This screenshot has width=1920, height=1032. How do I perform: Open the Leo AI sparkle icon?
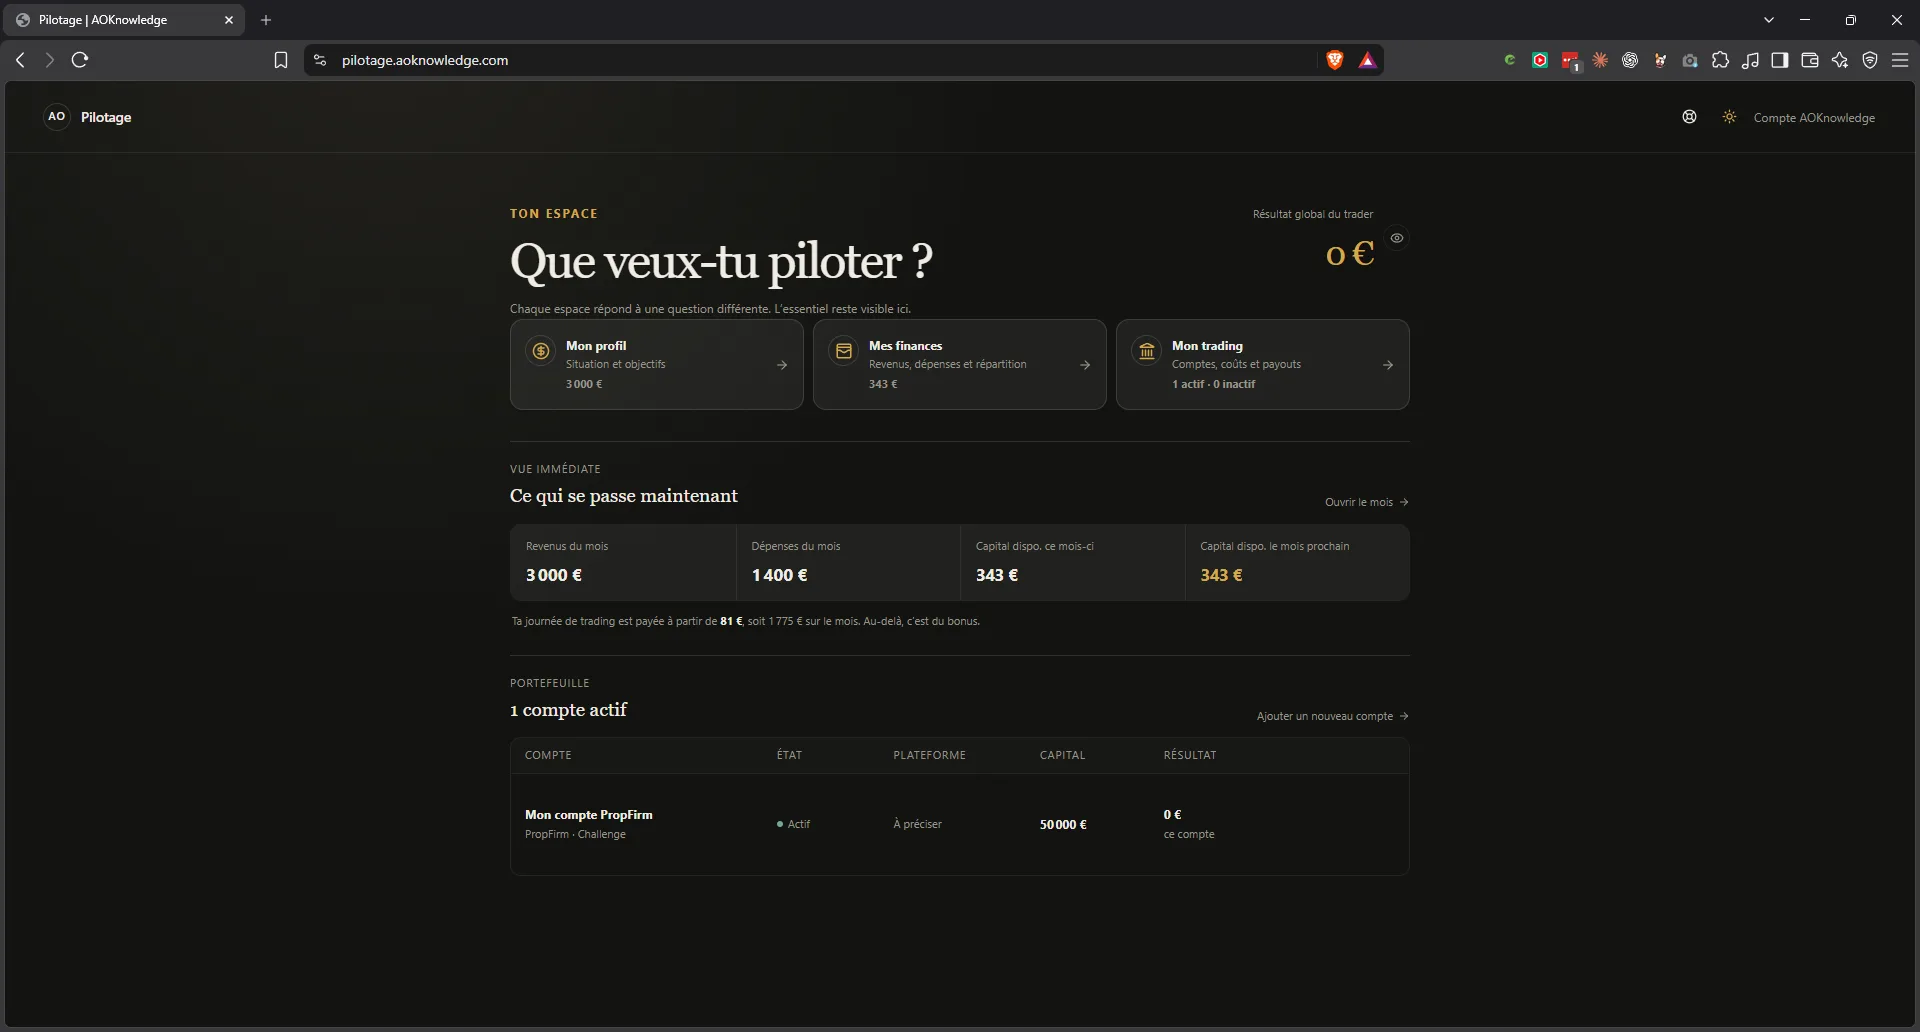pyautogui.click(x=1840, y=60)
